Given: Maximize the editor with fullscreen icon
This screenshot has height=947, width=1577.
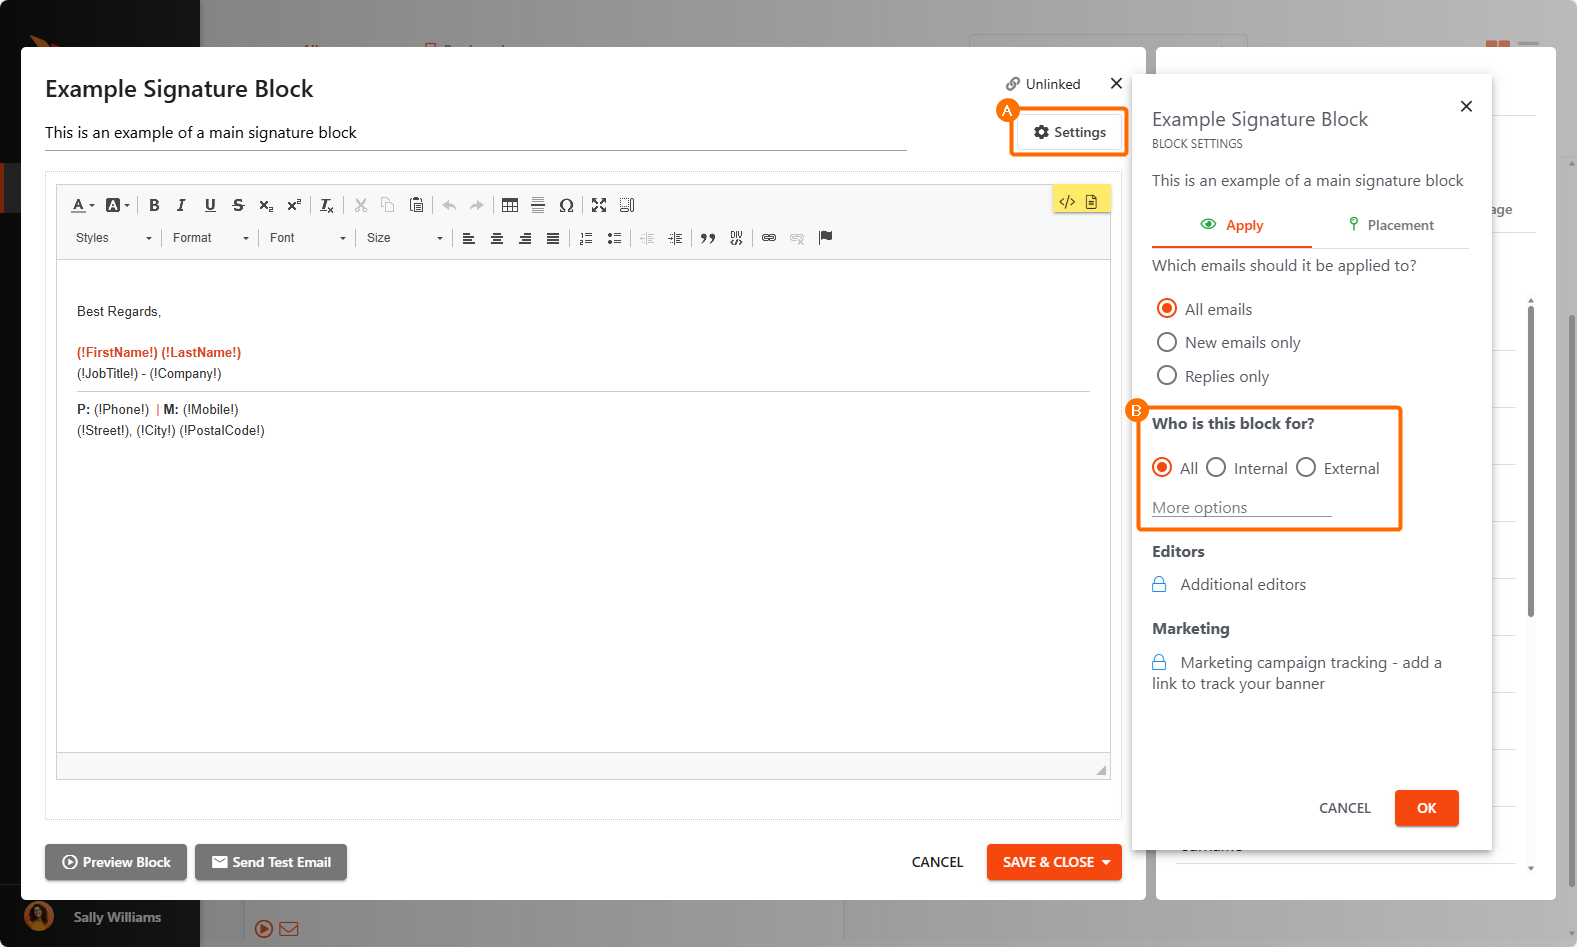Looking at the screenshot, I should click(x=599, y=205).
